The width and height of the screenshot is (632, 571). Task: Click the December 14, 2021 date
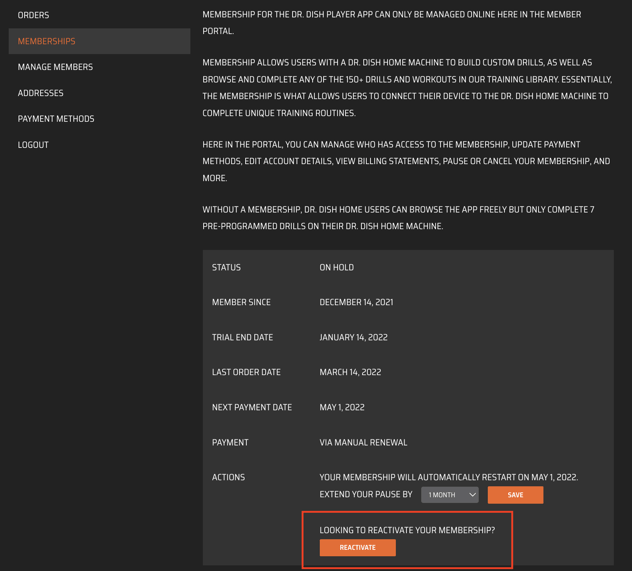tap(356, 302)
